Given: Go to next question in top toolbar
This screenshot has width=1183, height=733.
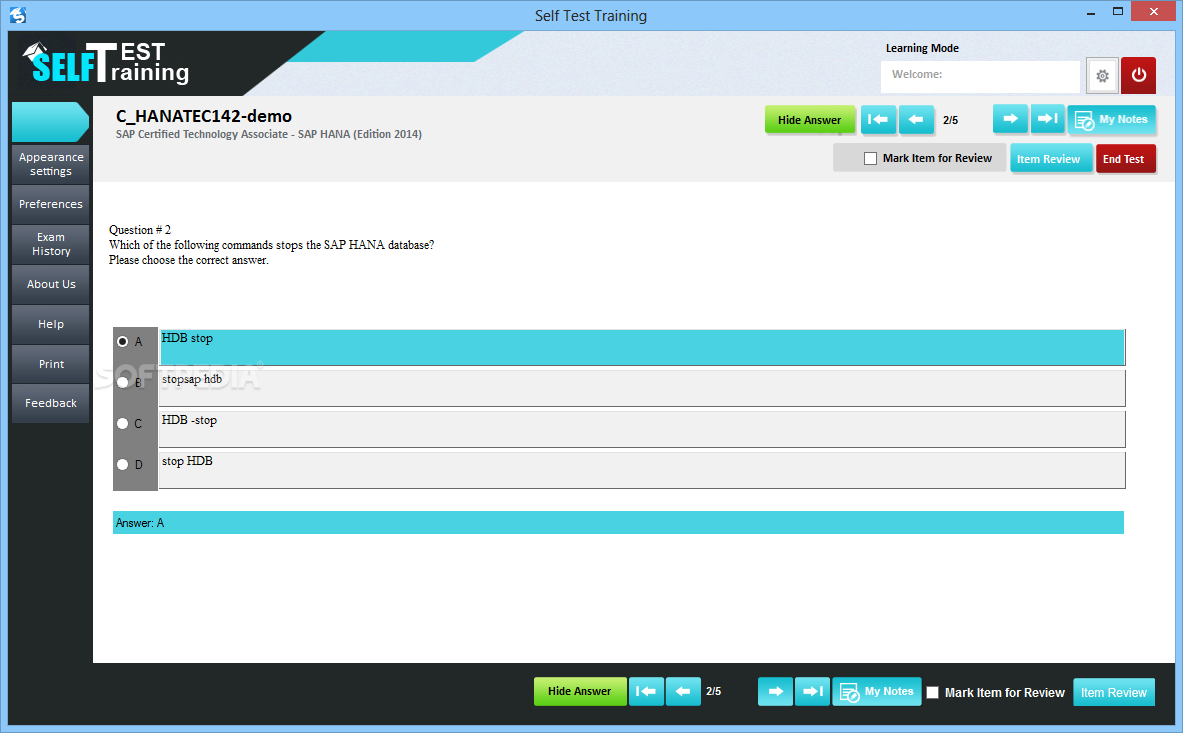Looking at the screenshot, I should (1010, 118).
